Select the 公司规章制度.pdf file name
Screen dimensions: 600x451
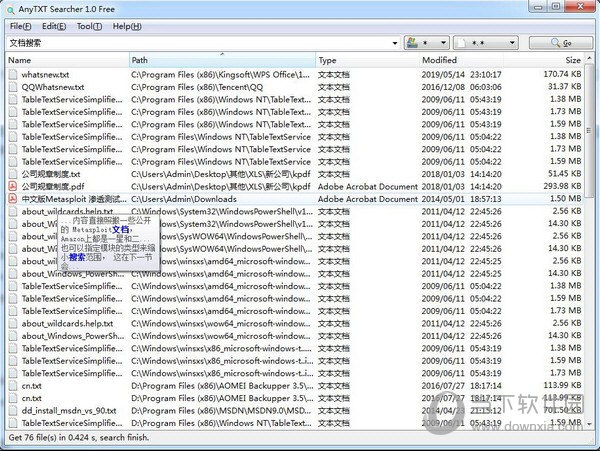[x=53, y=187]
